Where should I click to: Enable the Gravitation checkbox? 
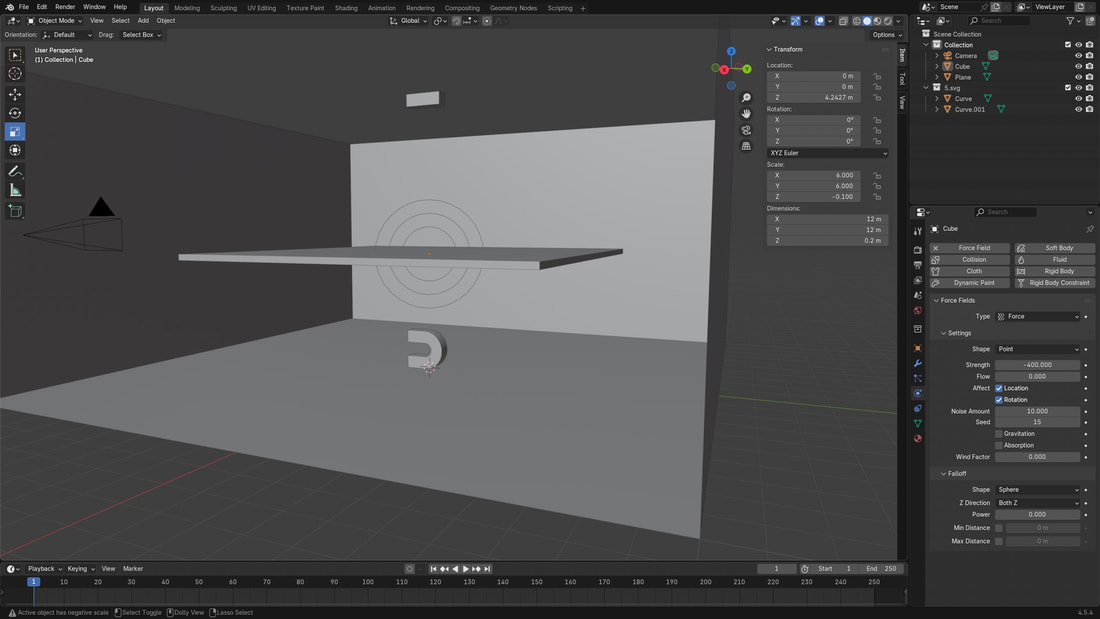(x=999, y=434)
